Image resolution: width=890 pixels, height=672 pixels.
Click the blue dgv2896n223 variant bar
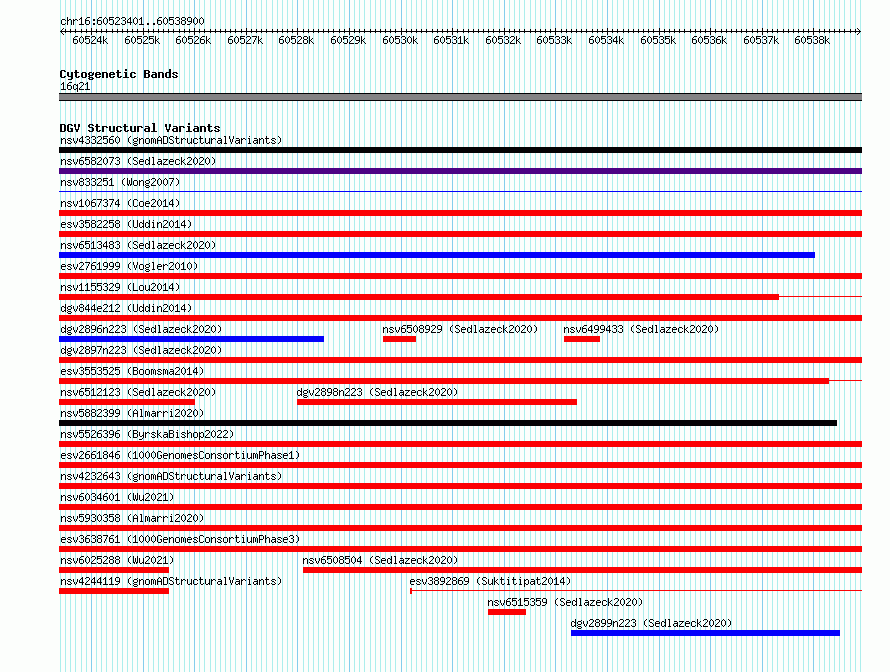191,339
